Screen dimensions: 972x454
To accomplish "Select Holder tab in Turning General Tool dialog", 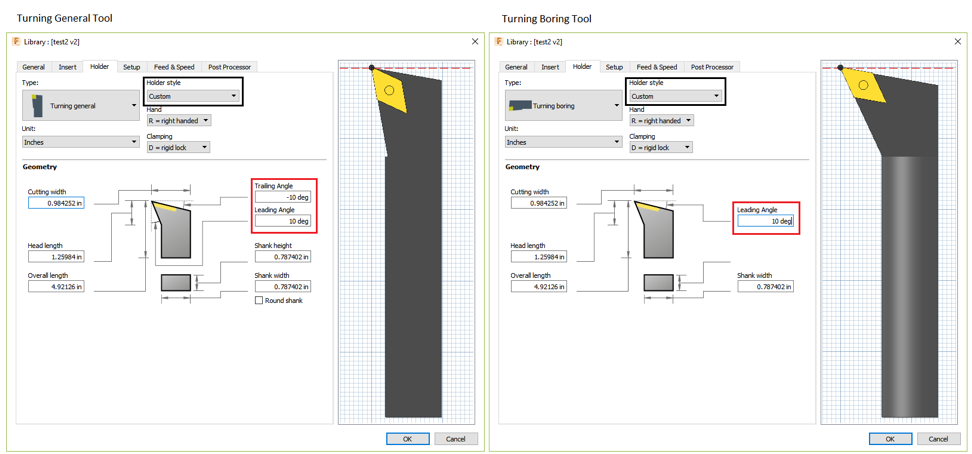I will coord(100,66).
